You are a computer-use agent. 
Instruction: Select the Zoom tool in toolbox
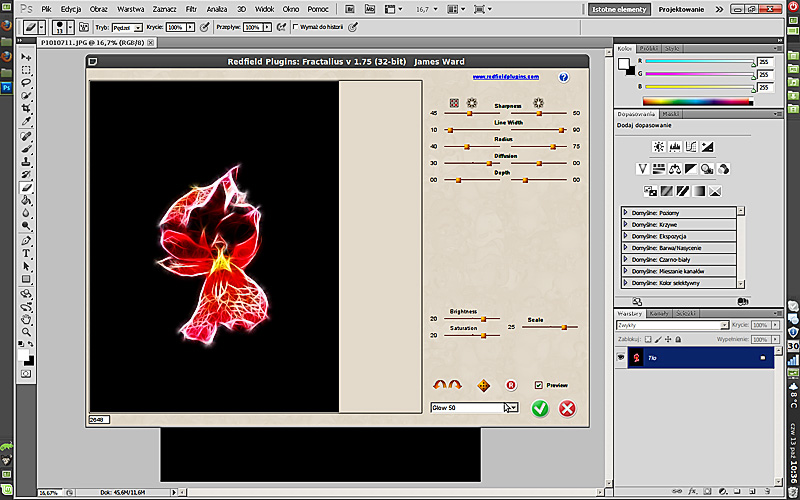(26, 333)
